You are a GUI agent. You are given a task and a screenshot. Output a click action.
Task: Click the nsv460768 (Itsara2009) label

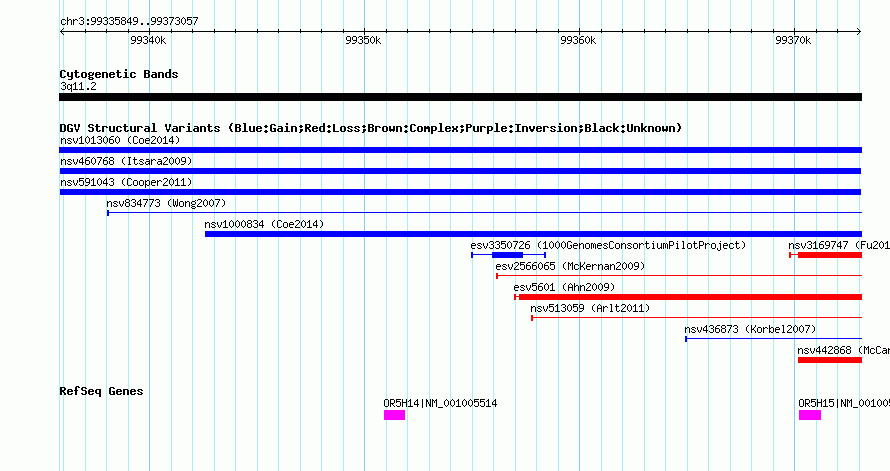(126, 161)
